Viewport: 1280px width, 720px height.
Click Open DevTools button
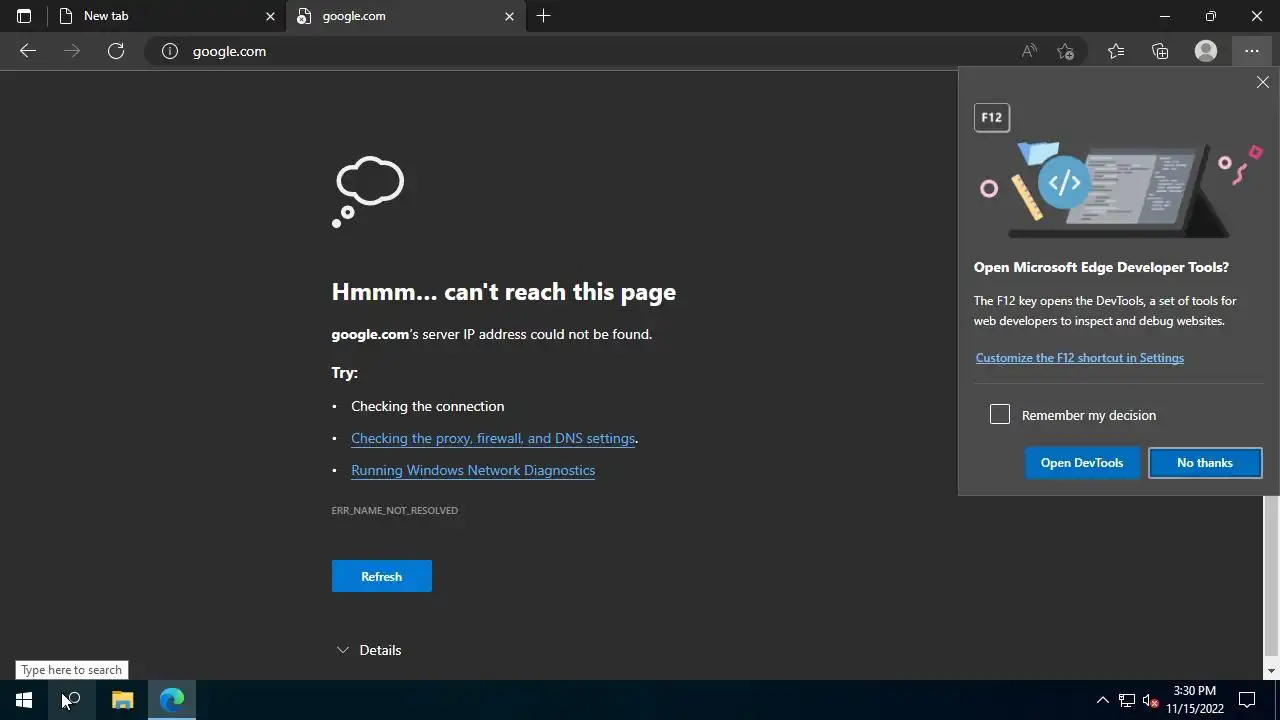pyautogui.click(x=1082, y=463)
